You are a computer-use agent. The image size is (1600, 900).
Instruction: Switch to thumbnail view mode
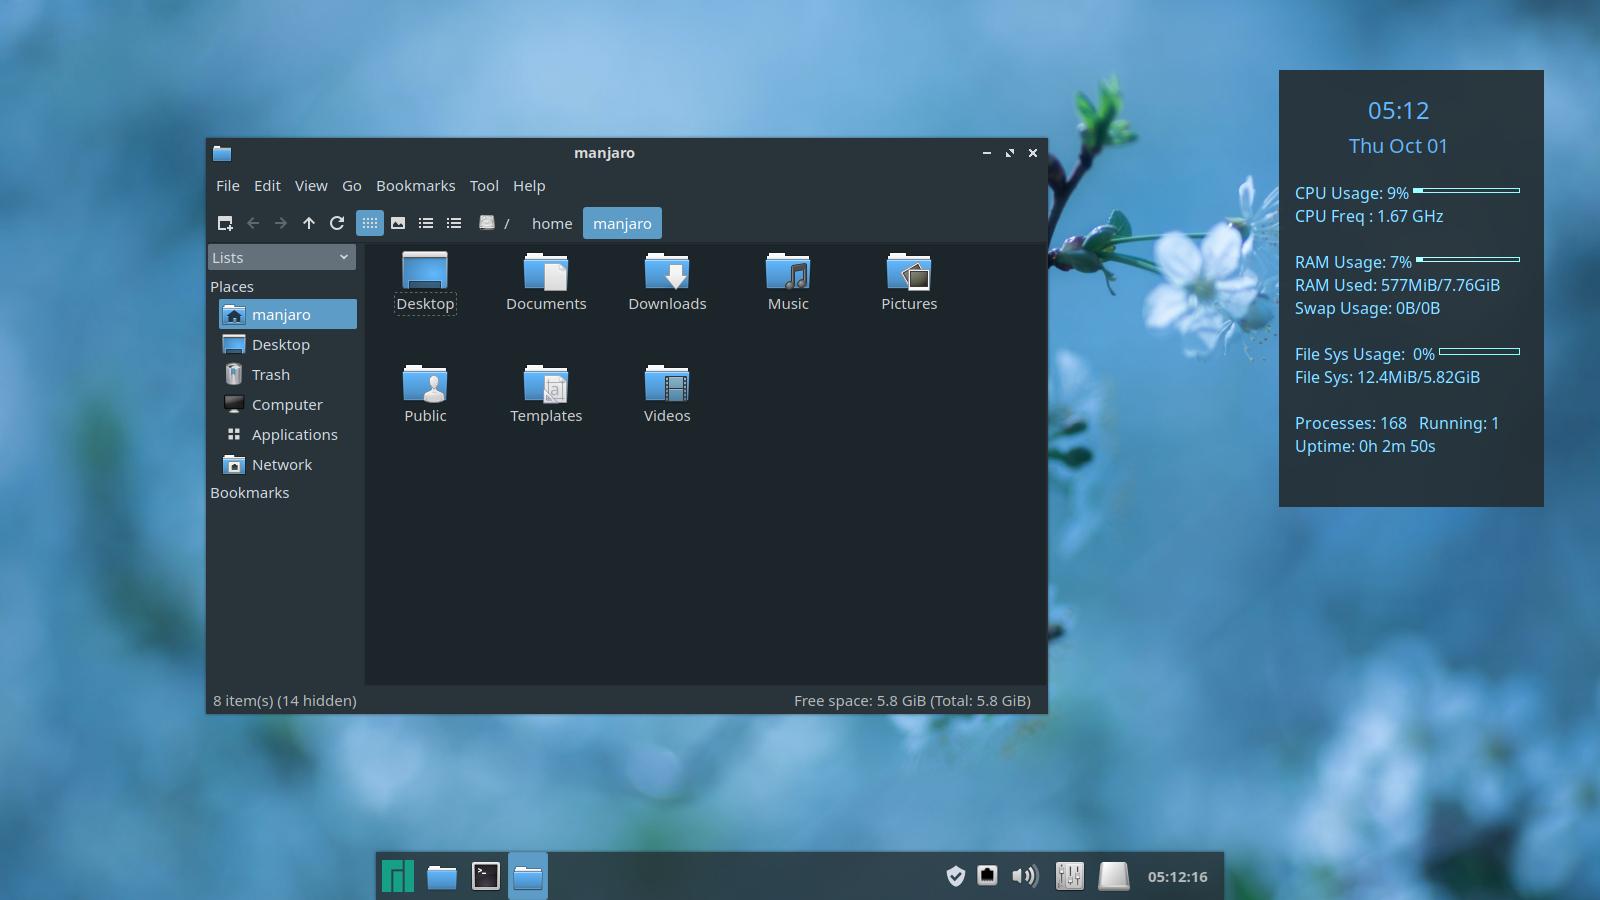(398, 223)
